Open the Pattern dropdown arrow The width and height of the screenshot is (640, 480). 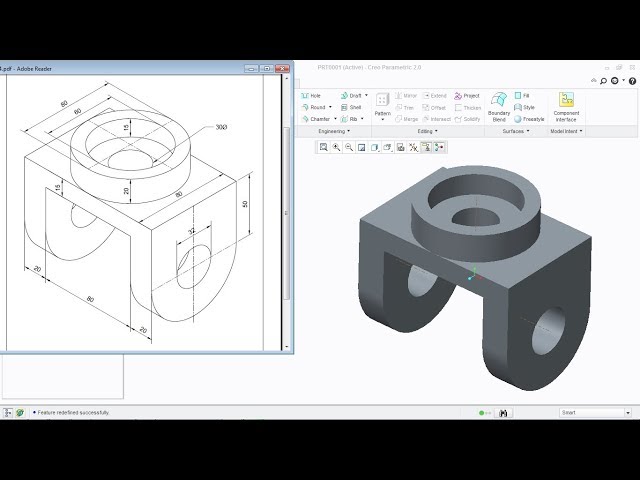(382, 120)
